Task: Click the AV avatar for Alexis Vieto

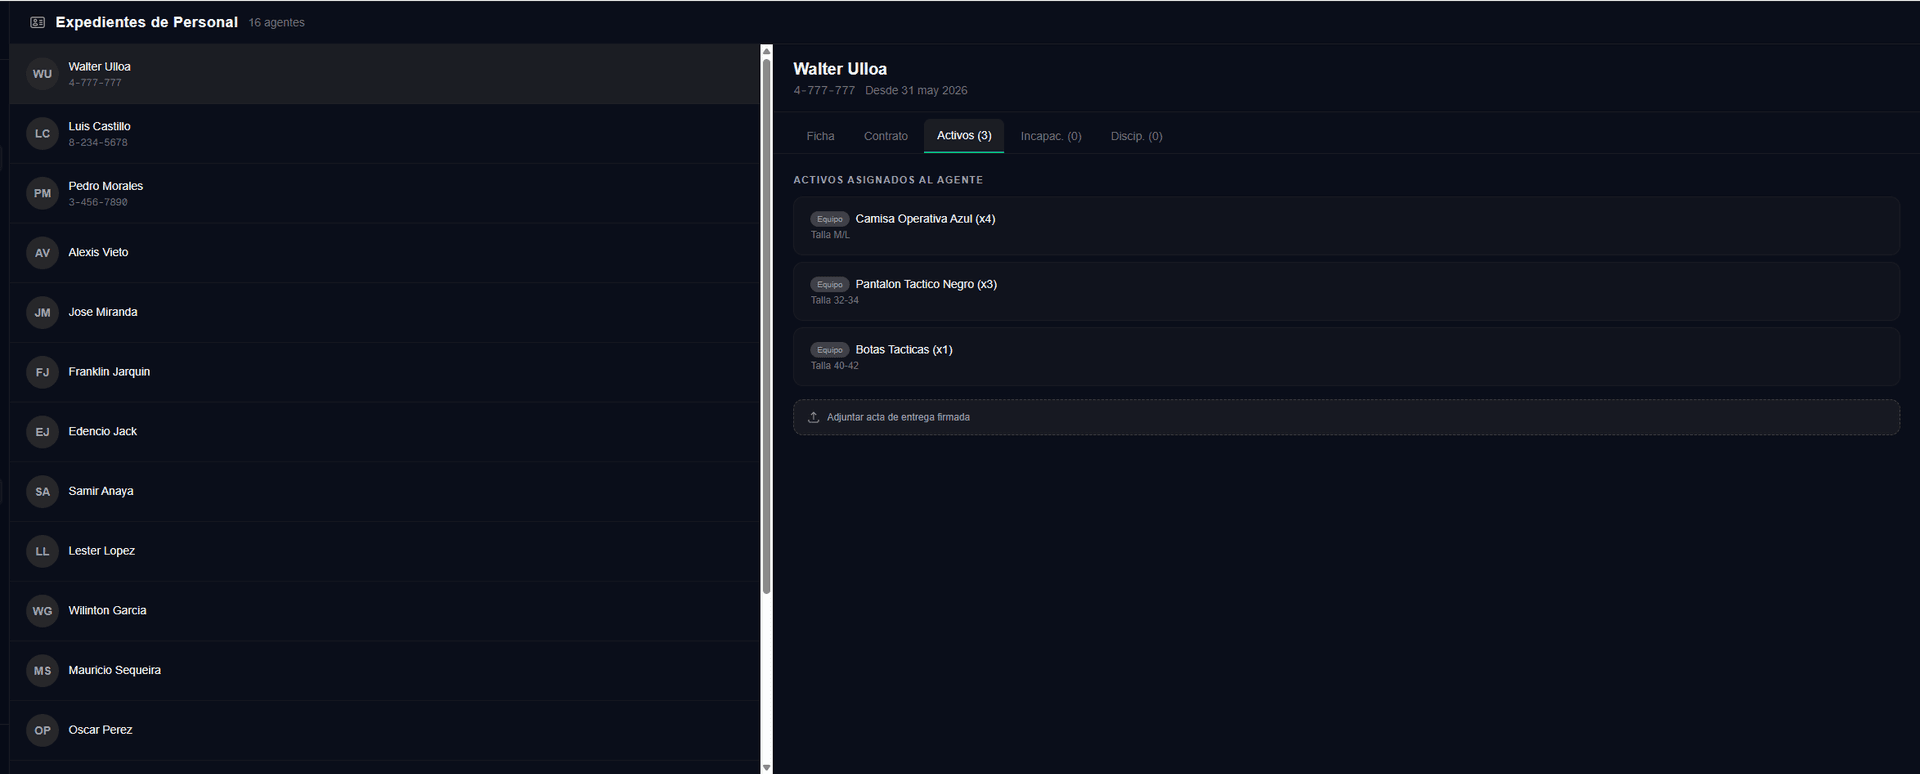Action: coord(42,253)
